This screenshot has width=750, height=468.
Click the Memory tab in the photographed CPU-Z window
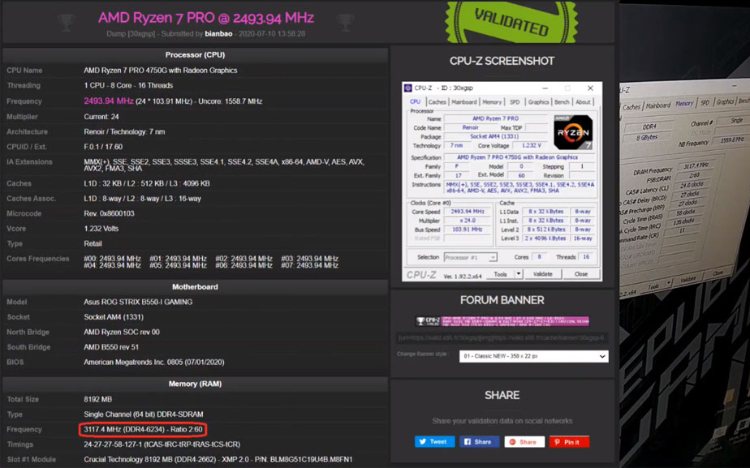(x=684, y=103)
